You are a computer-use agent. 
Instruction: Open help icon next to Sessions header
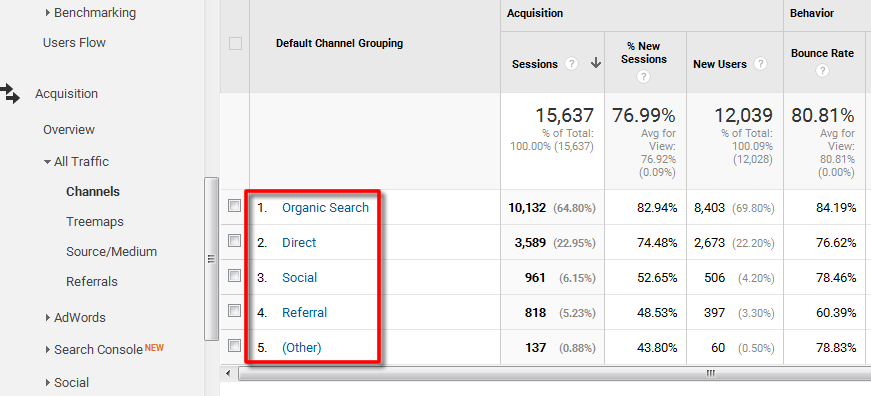(571, 64)
